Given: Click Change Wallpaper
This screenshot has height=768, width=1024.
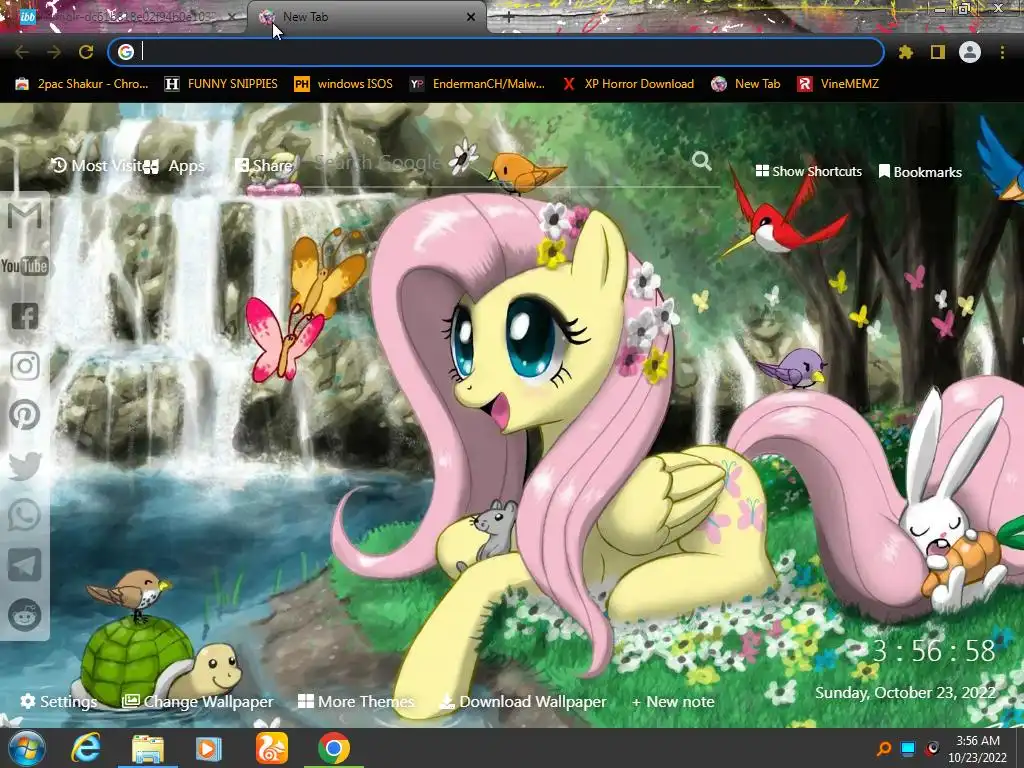Looking at the screenshot, I should pos(198,701).
